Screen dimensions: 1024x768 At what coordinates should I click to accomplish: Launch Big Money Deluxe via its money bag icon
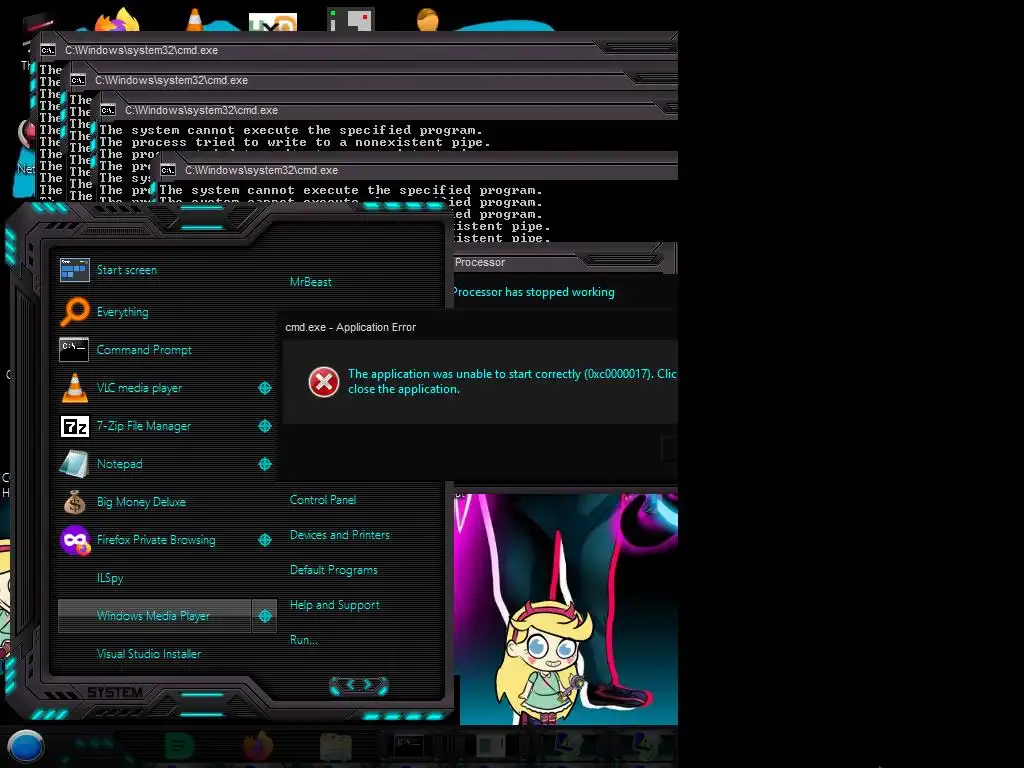[x=74, y=502]
